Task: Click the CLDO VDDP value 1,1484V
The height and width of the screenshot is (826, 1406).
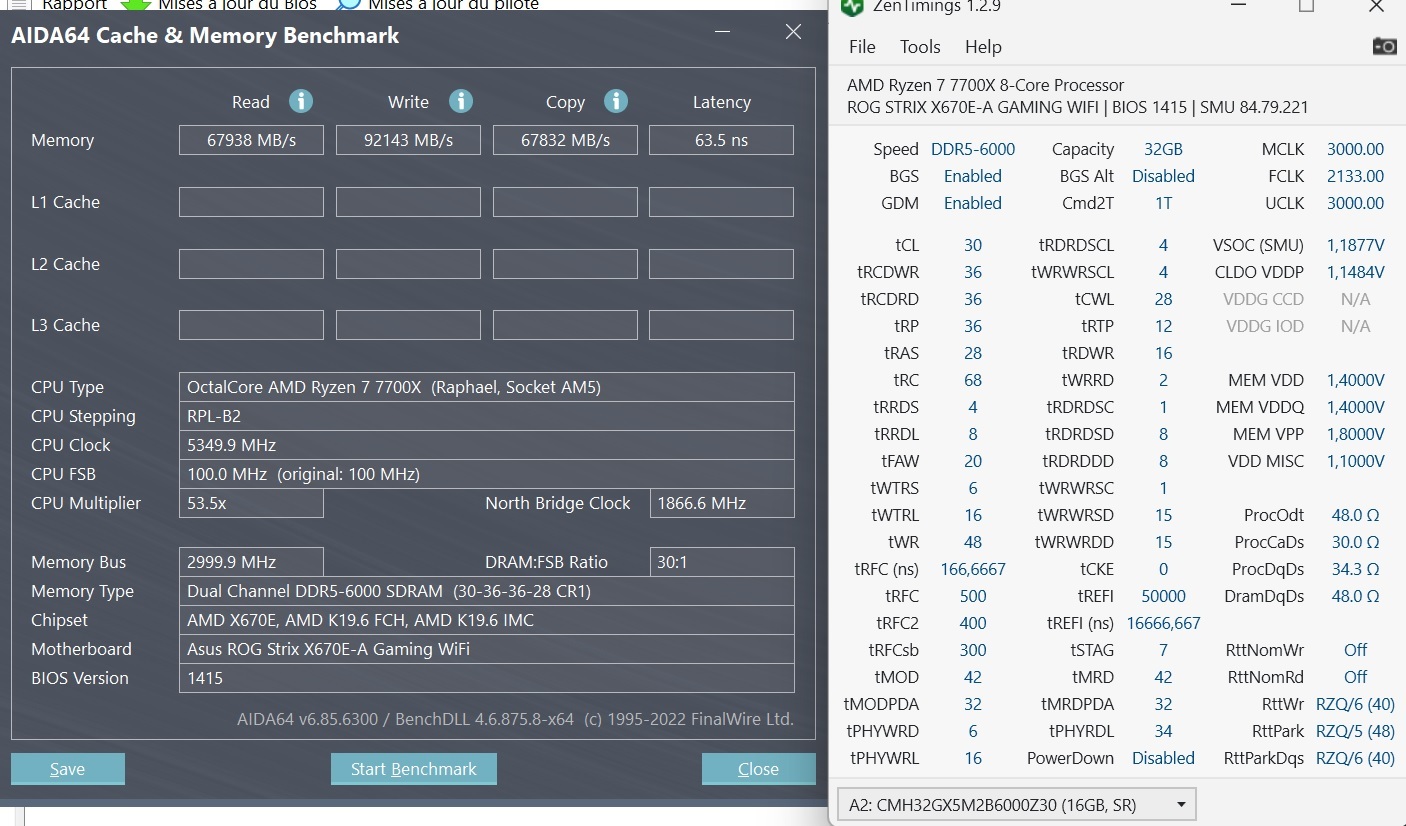Action: point(1355,272)
